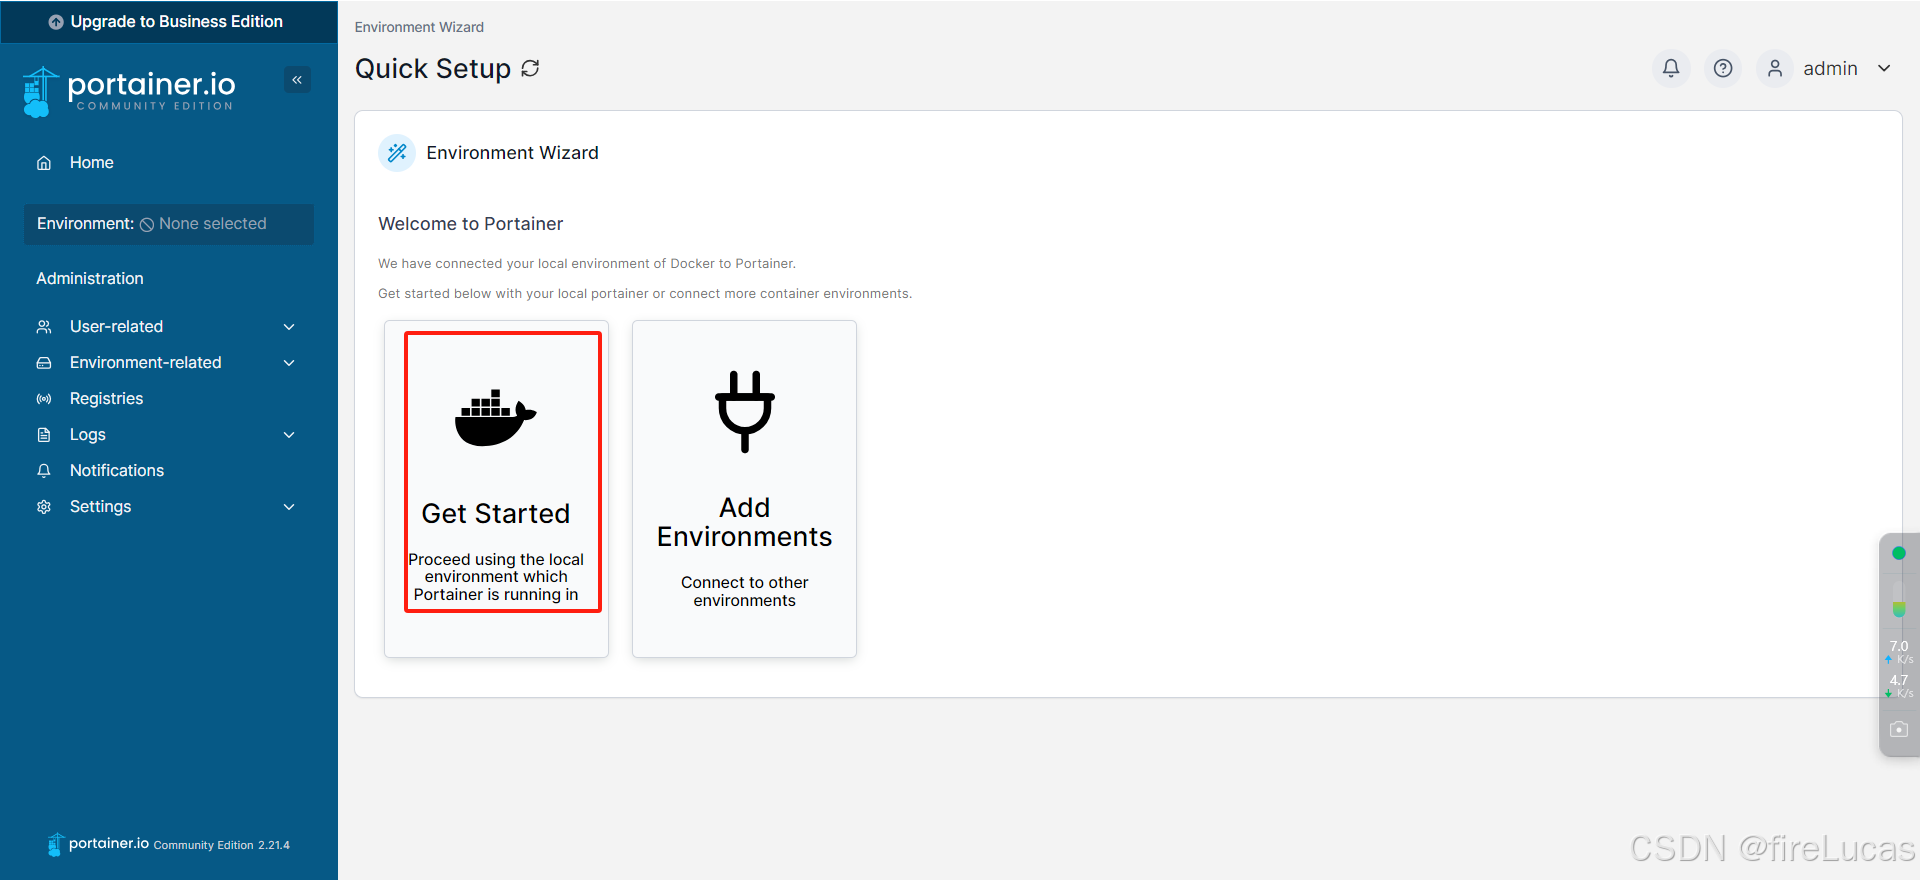The height and width of the screenshot is (880, 1920).
Task: Click the Environment Wizard breadcrumb
Action: tap(419, 27)
